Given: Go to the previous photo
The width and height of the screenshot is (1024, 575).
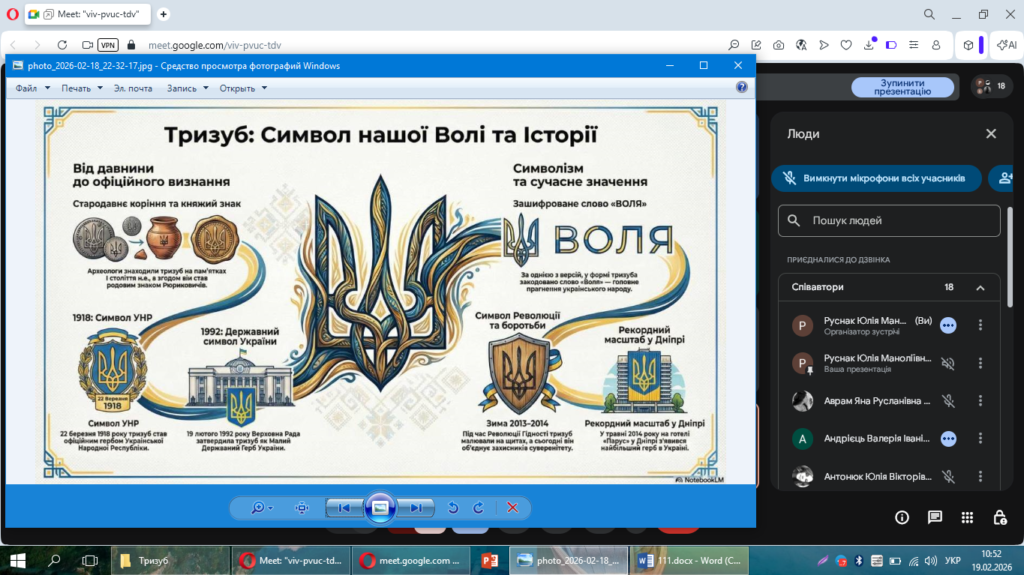Looking at the screenshot, I should click(x=344, y=508).
